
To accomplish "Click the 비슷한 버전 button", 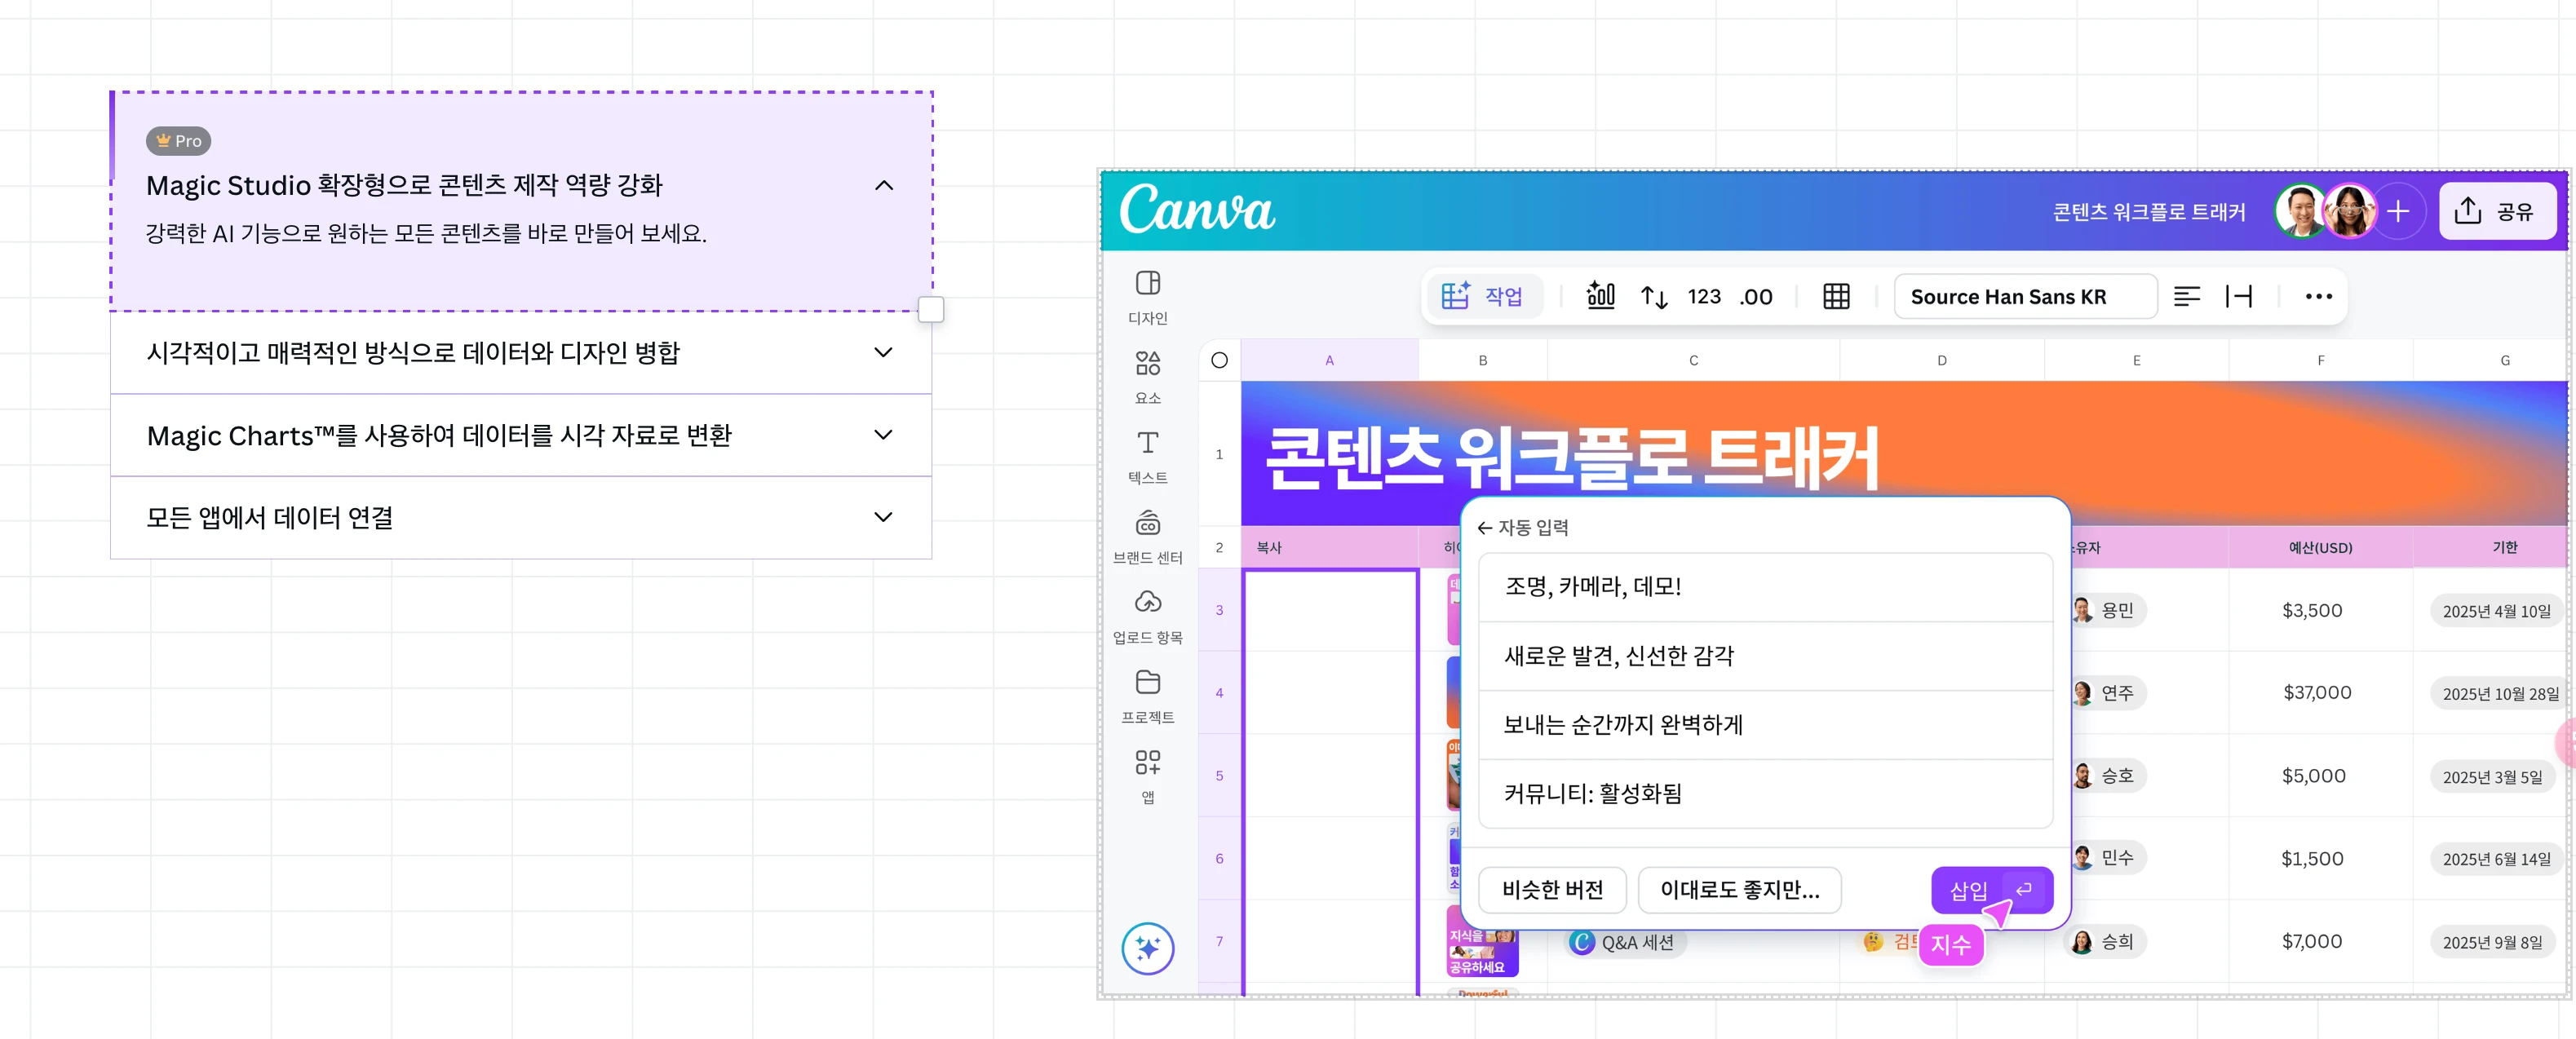I will 1552,890.
